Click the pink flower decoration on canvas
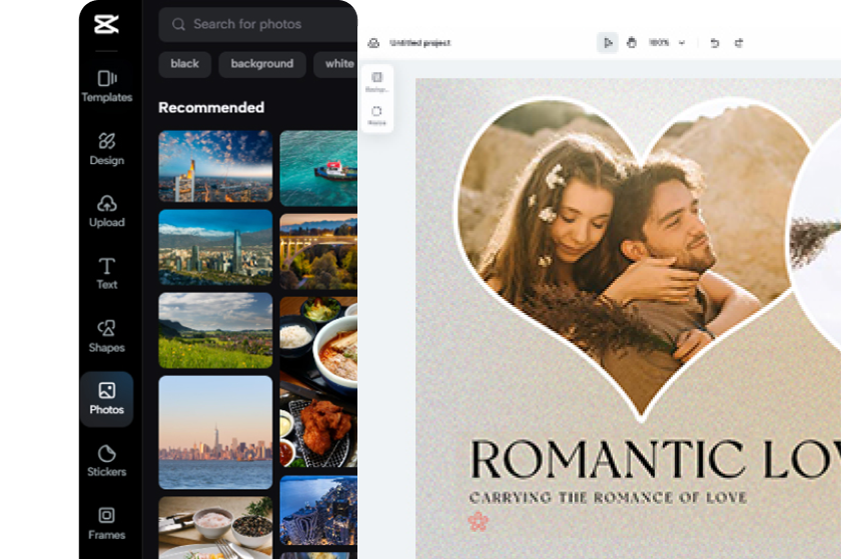Image resolution: width=841 pixels, height=559 pixels. pyautogui.click(x=478, y=521)
